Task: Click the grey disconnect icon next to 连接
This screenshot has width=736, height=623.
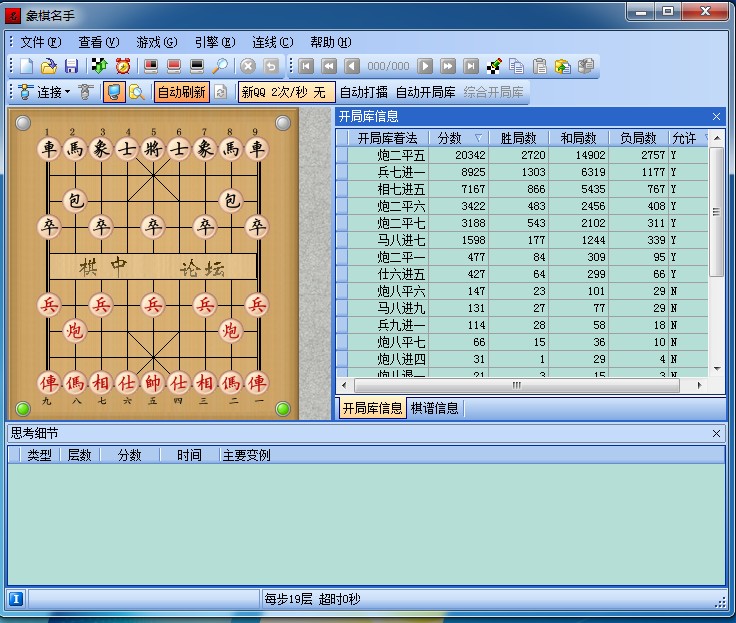Action: pos(85,92)
